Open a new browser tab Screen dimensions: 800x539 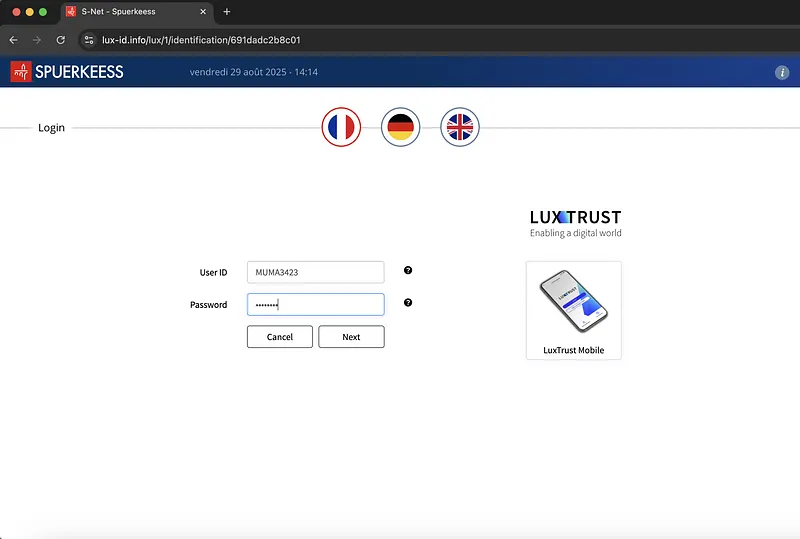coord(227,12)
